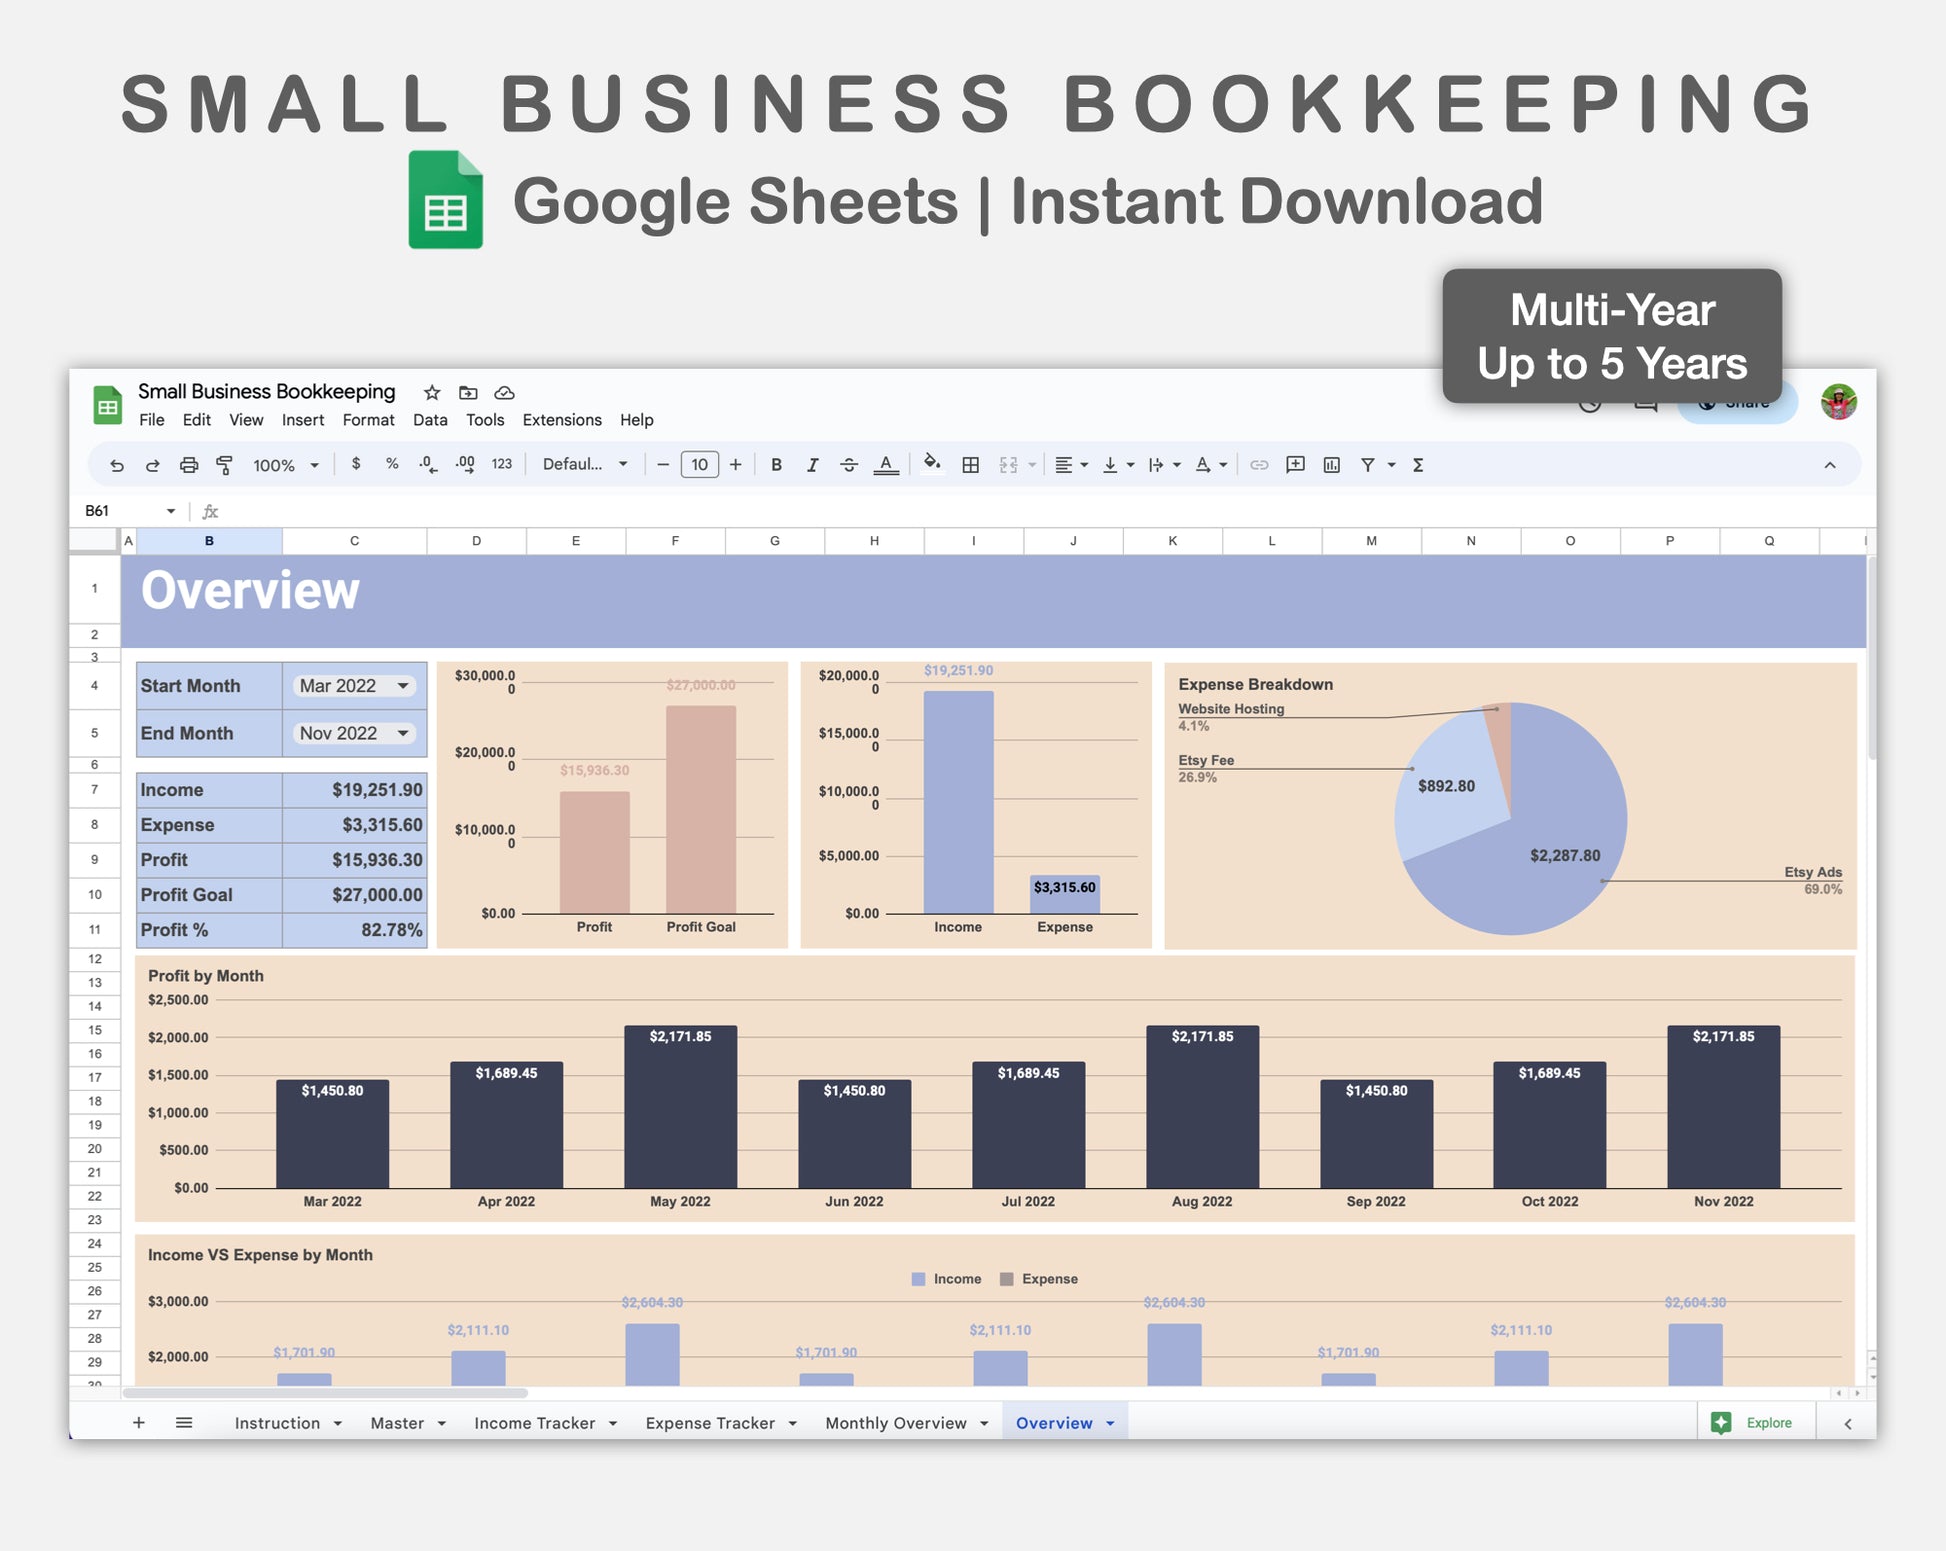1946x1551 pixels.
Task: Open the fill color picker
Action: coord(932,463)
